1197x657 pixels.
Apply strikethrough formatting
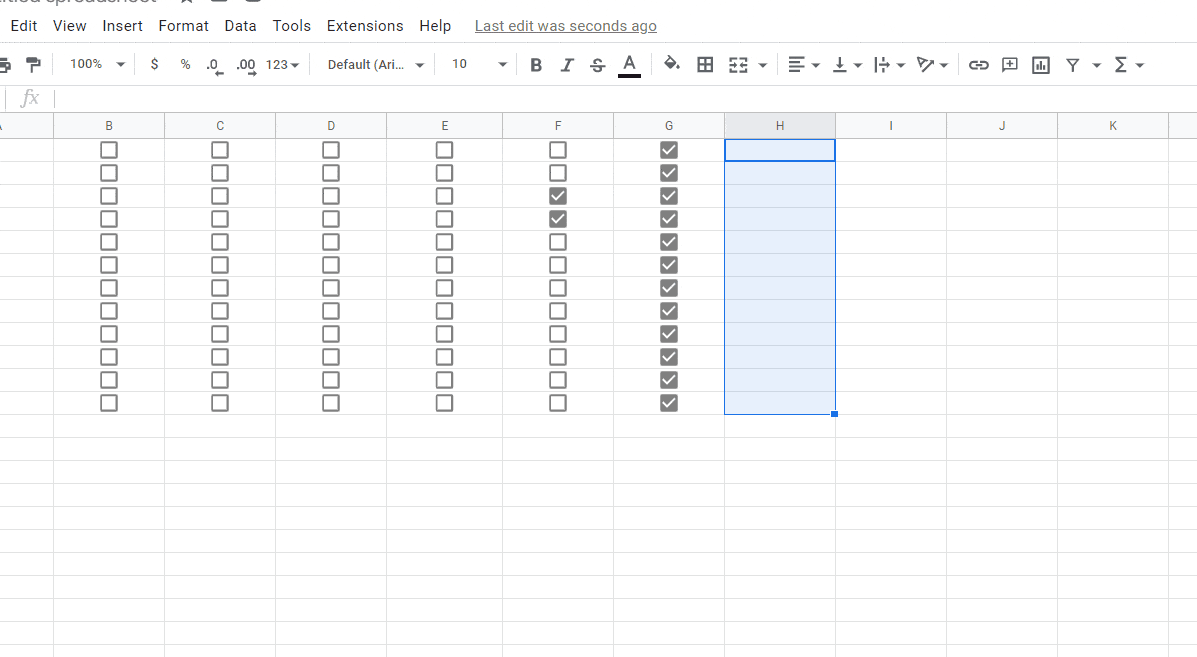(597, 64)
